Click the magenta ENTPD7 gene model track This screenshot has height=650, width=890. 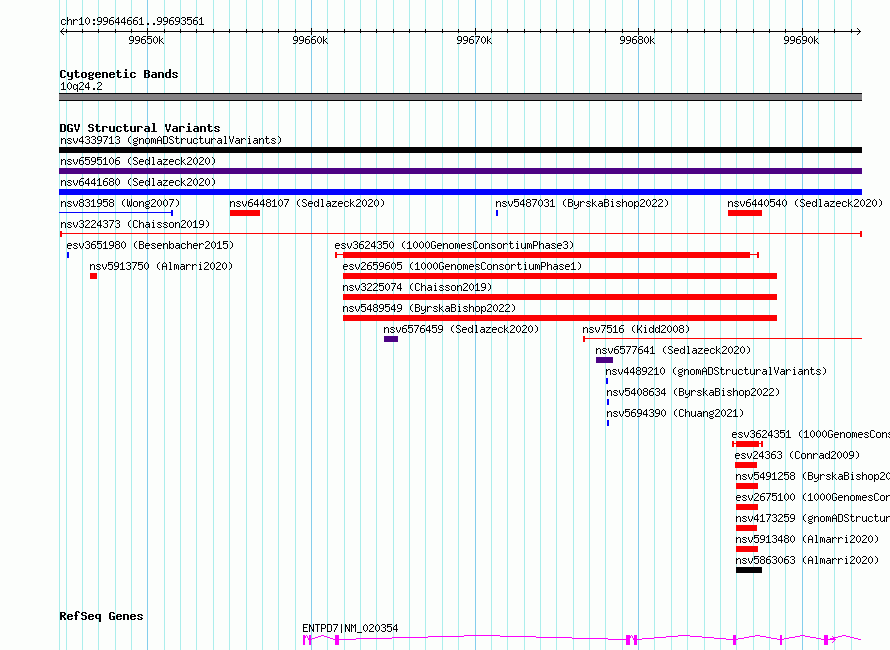pos(582,640)
